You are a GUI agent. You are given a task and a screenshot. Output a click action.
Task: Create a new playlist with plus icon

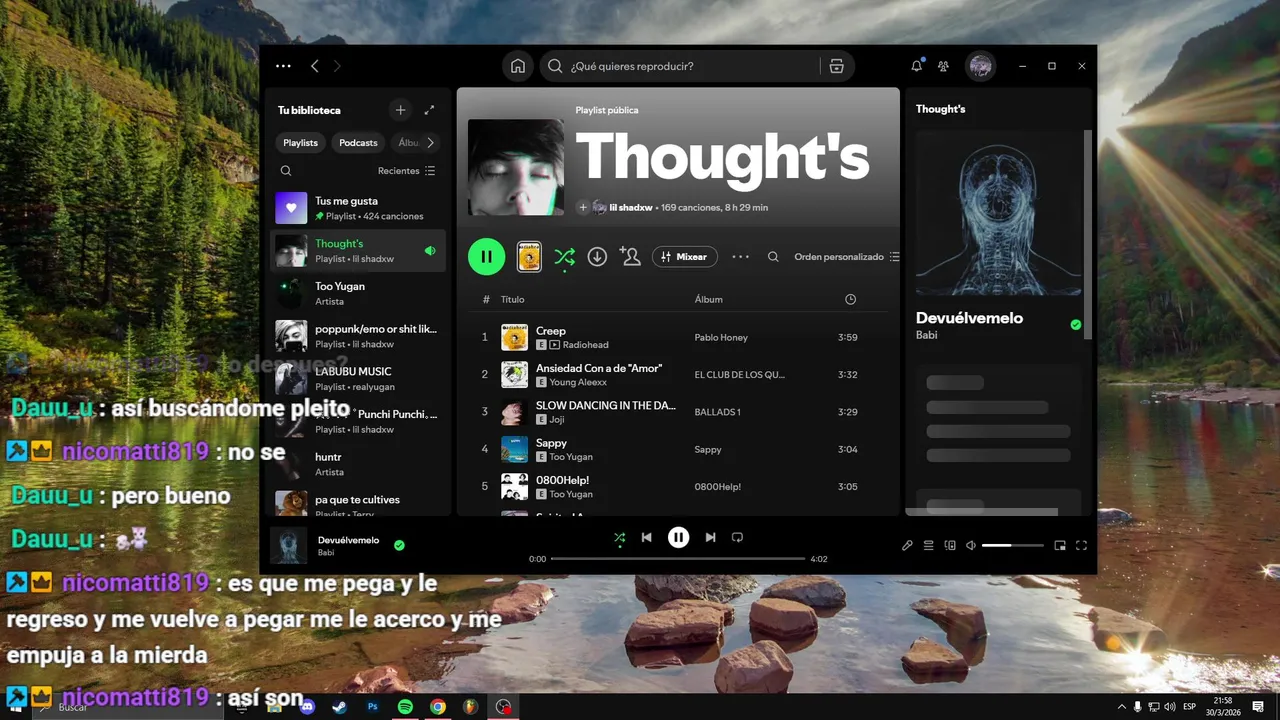click(400, 110)
